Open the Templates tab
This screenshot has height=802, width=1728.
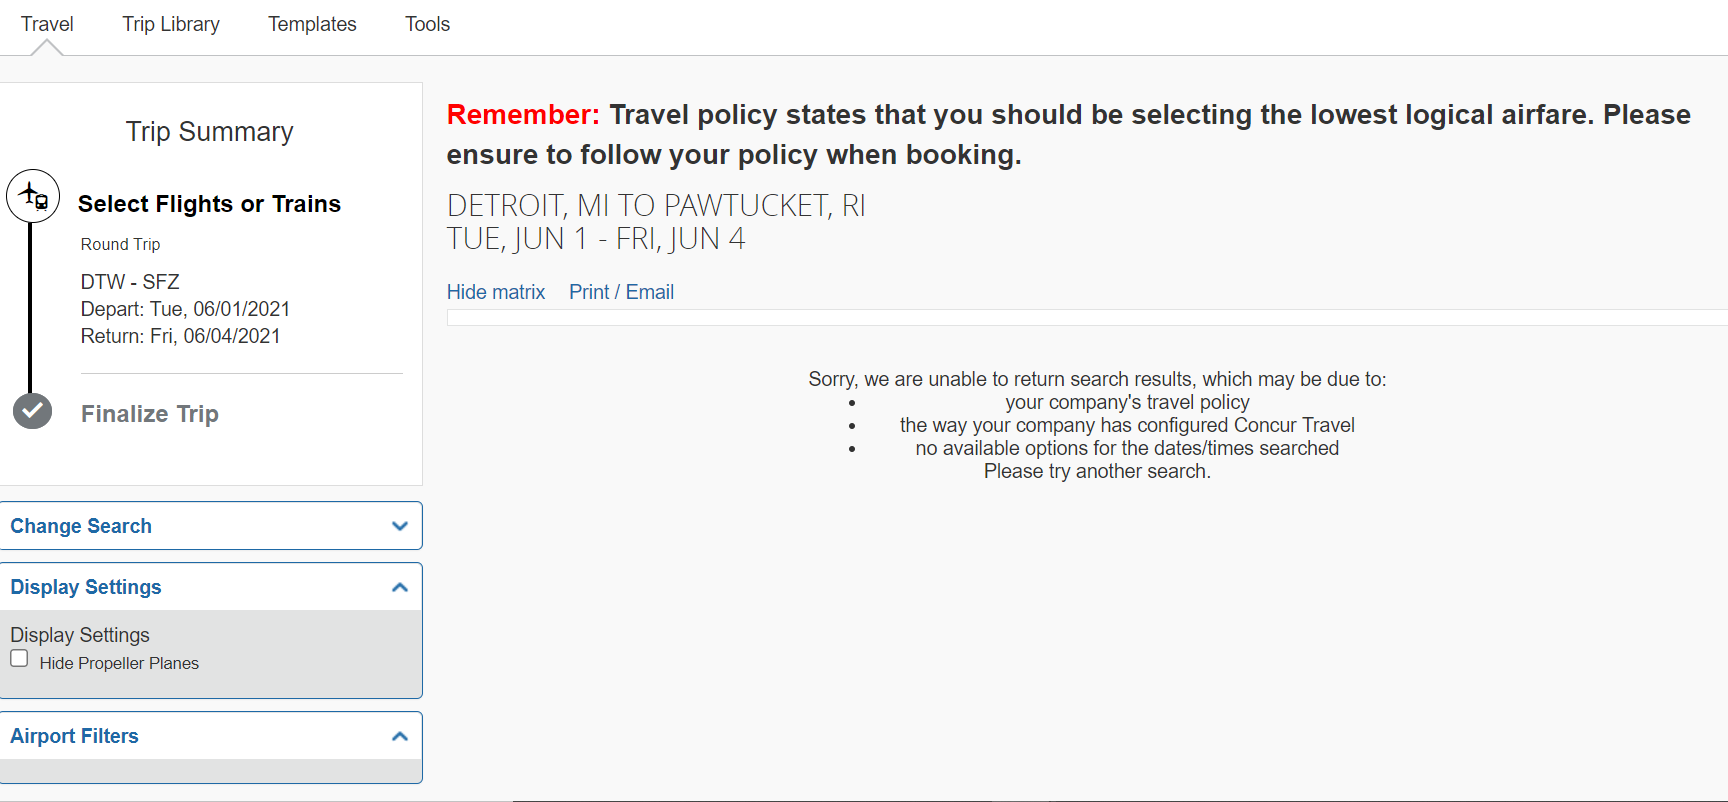pos(312,24)
